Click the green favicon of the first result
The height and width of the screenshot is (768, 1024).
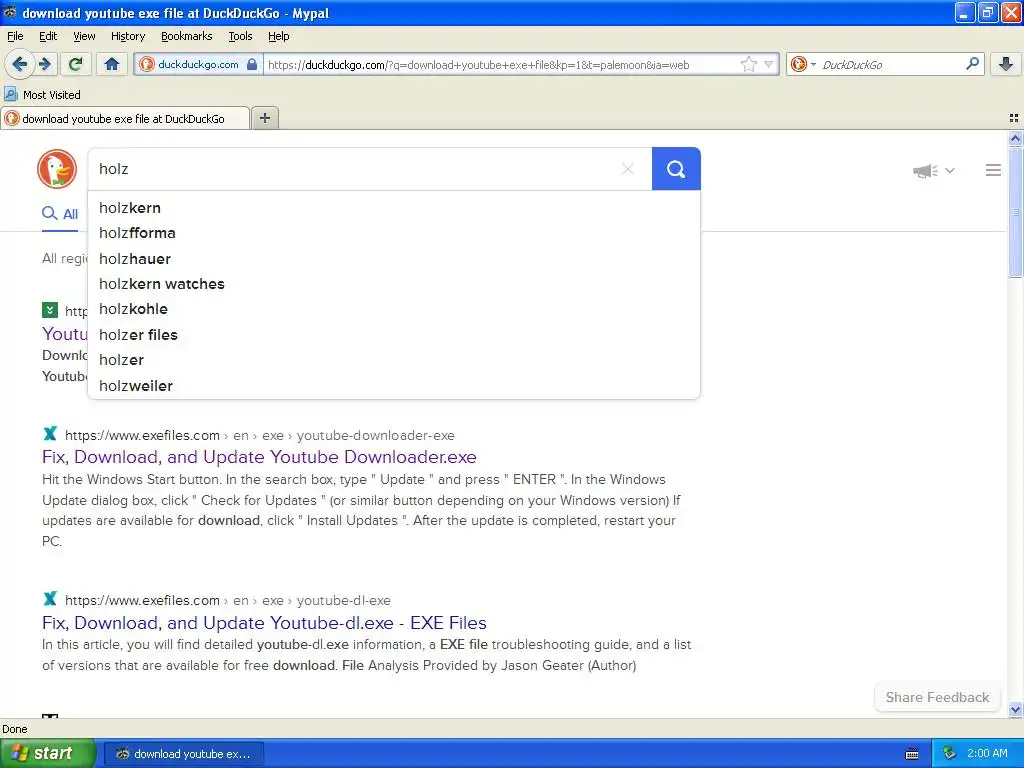(x=50, y=310)
